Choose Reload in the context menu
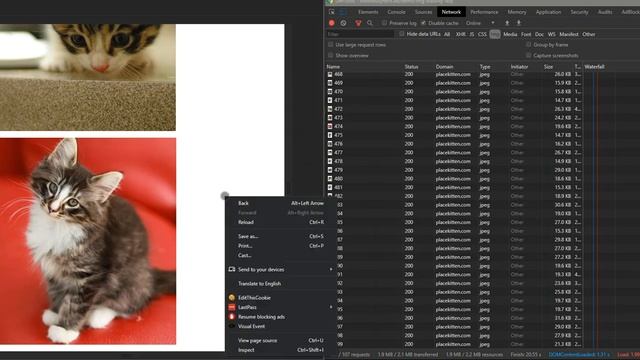 pyautogui.click(x=281, y=222)
